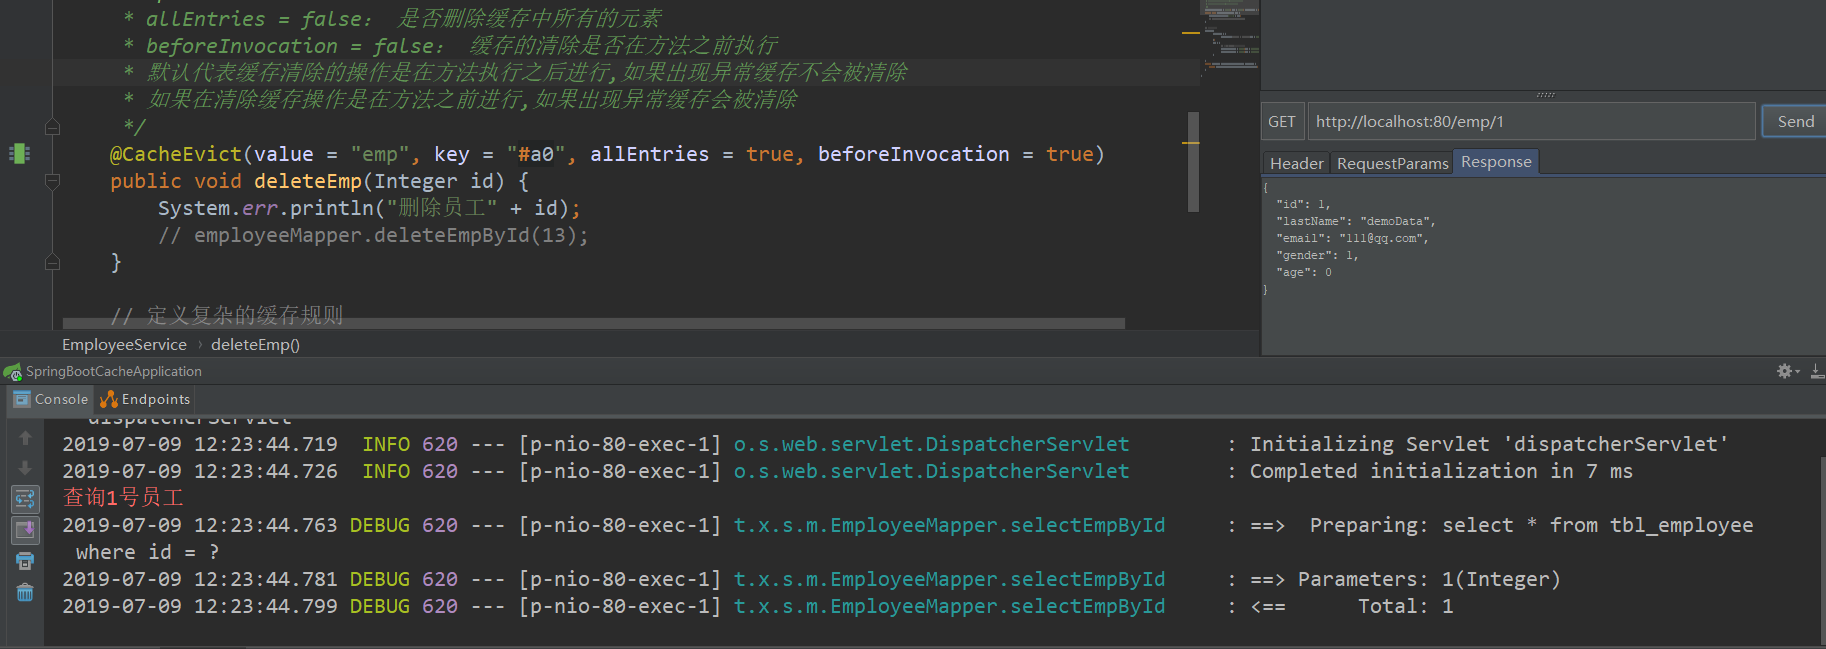Click 'Completed initialization in 7 ms' log message

click(x=1441, y=471)
